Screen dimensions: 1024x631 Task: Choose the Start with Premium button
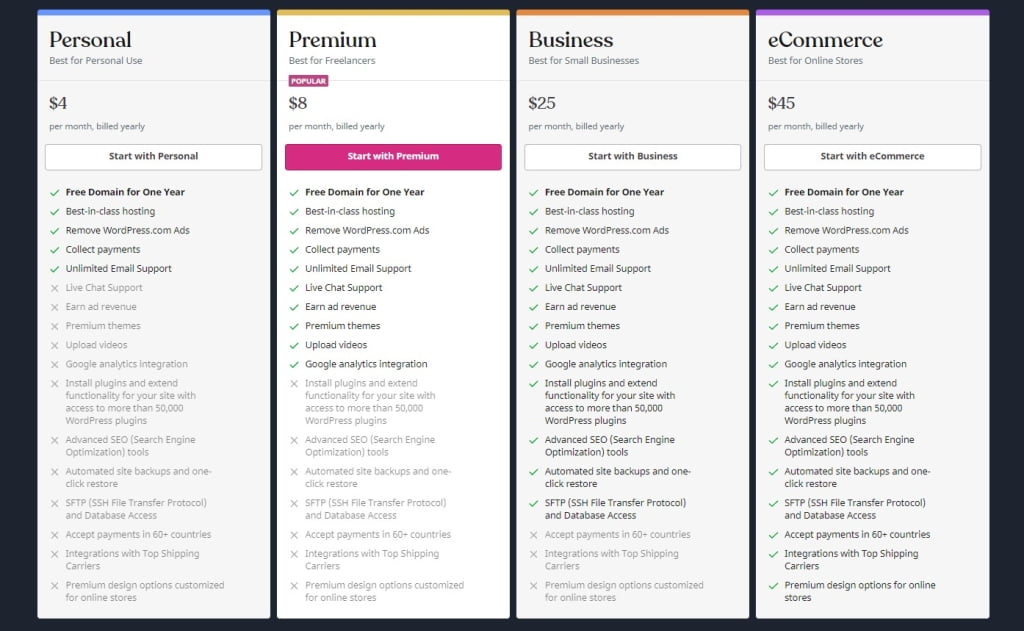pos(393,157)
